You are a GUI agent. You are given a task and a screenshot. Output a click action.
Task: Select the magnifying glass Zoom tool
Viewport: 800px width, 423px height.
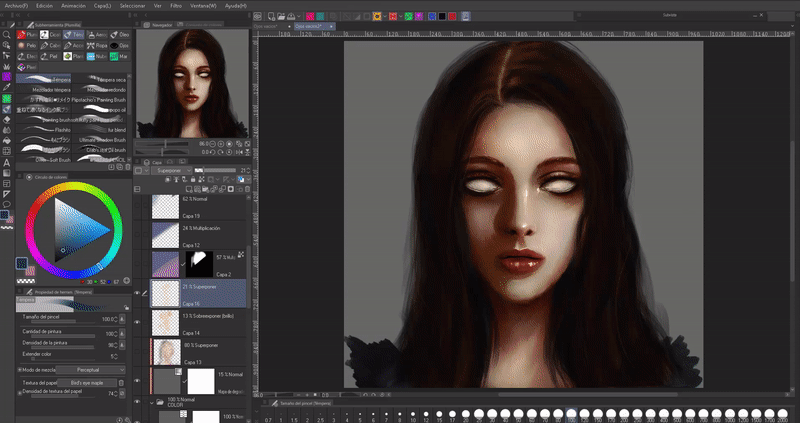tap(6, 34)
